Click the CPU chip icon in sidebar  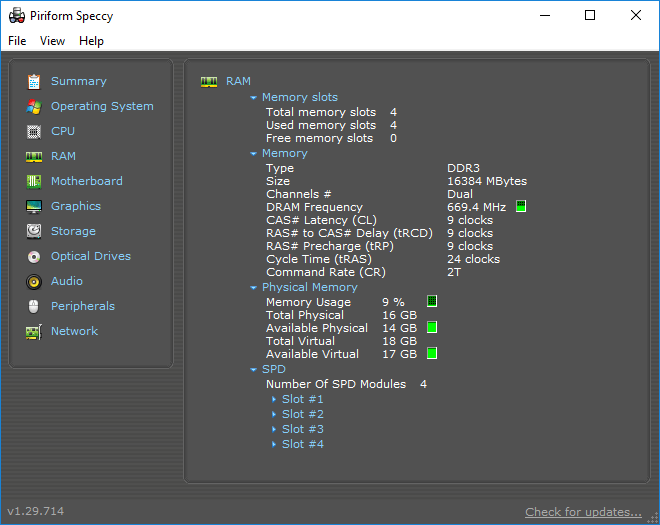tap(34, 132)
